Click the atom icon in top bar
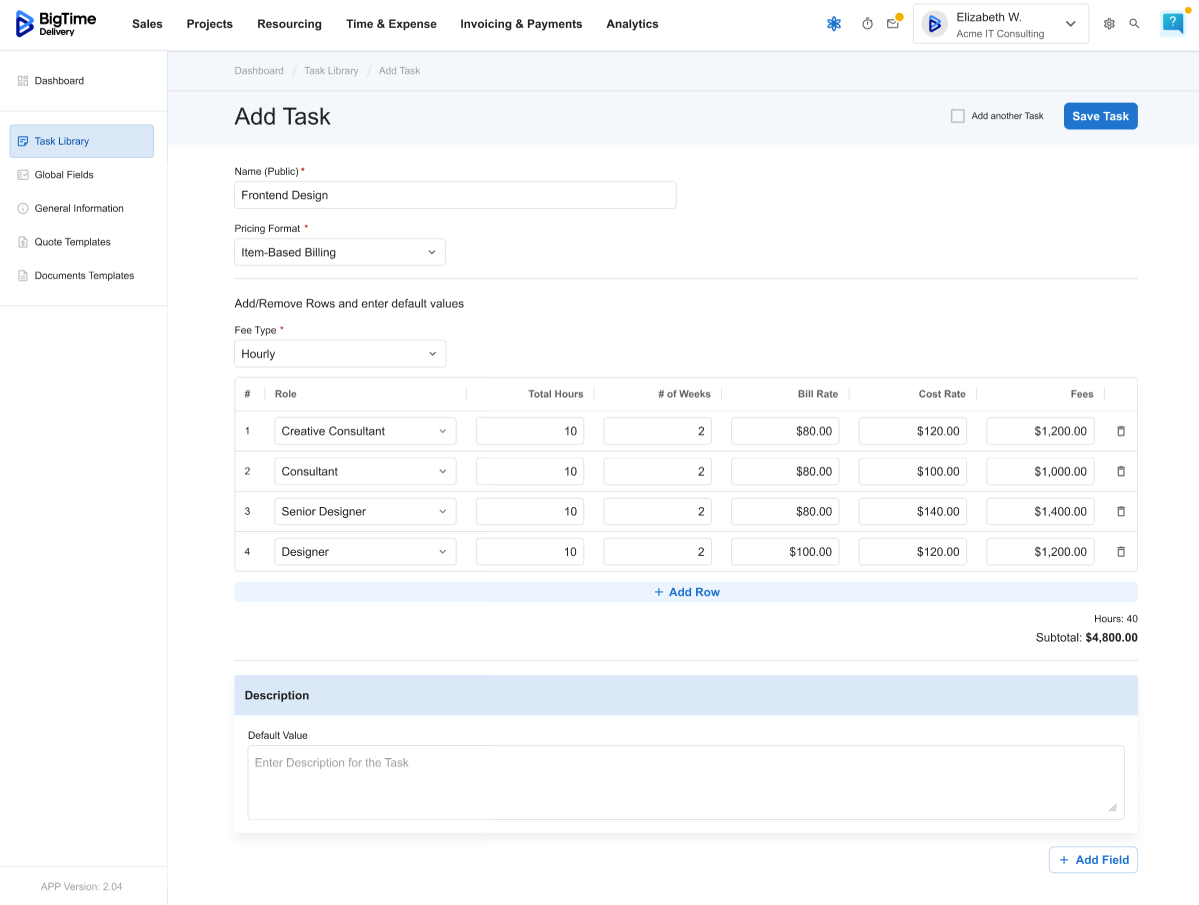1199x905 pixels. point(833,24)
